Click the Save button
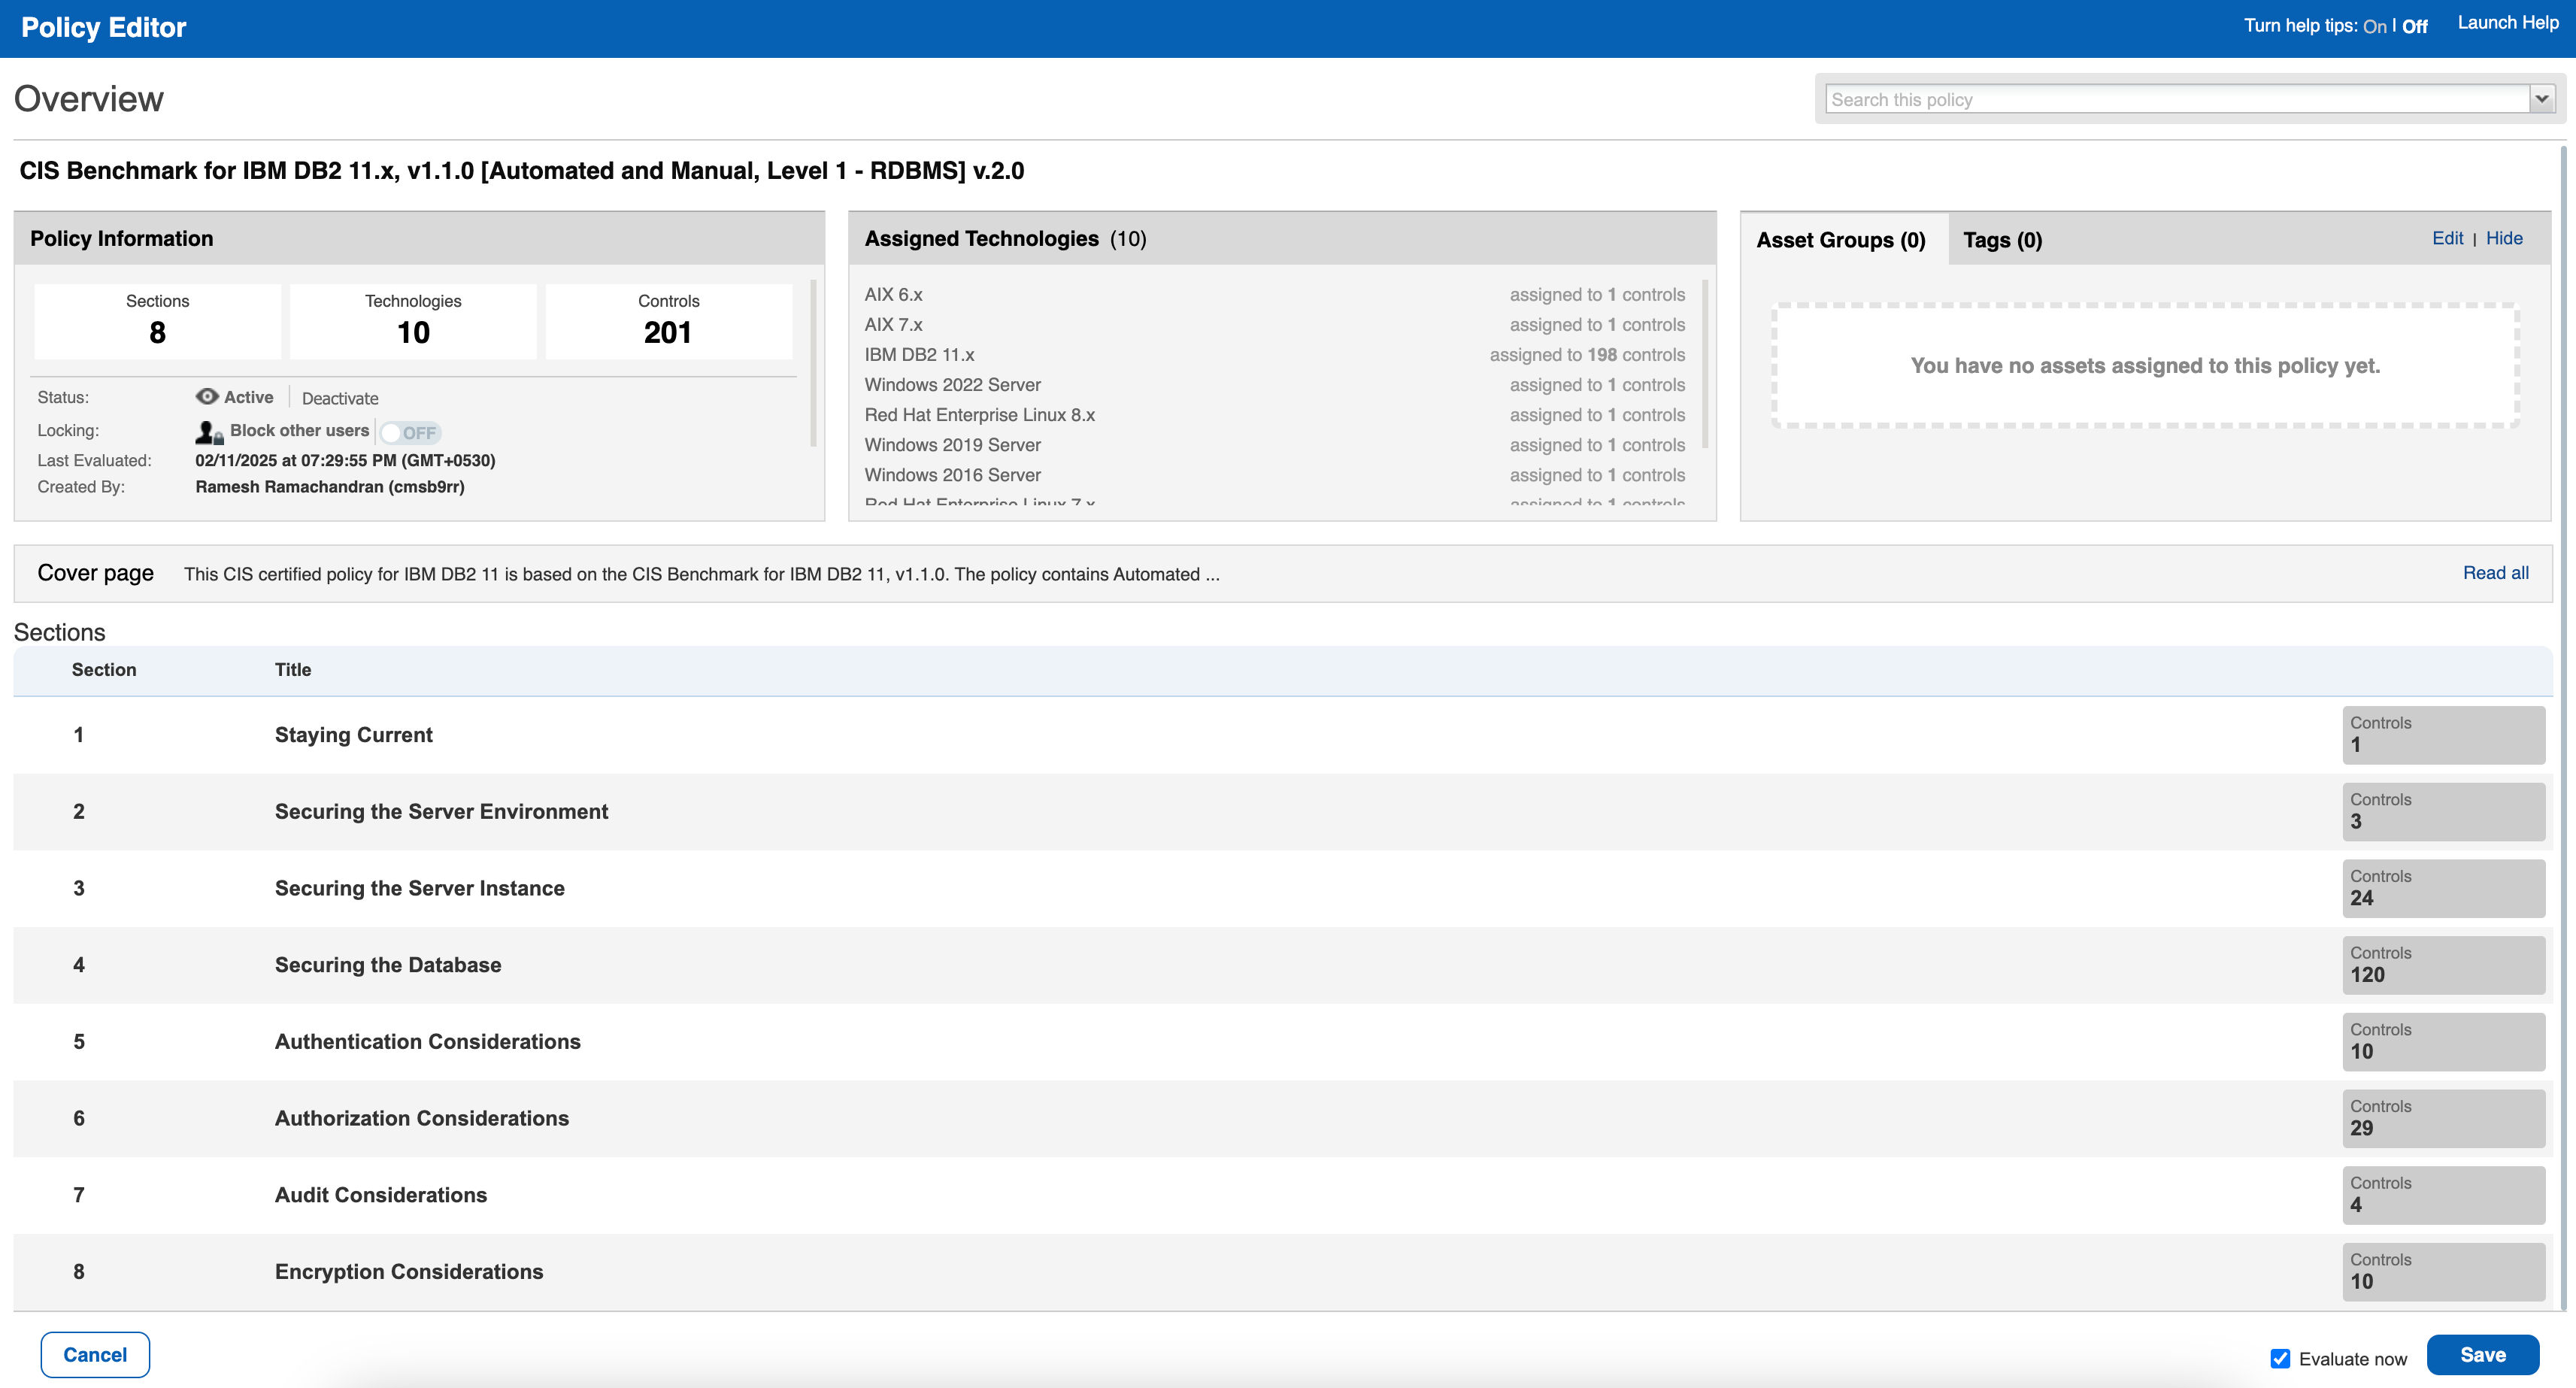 2482,1354
